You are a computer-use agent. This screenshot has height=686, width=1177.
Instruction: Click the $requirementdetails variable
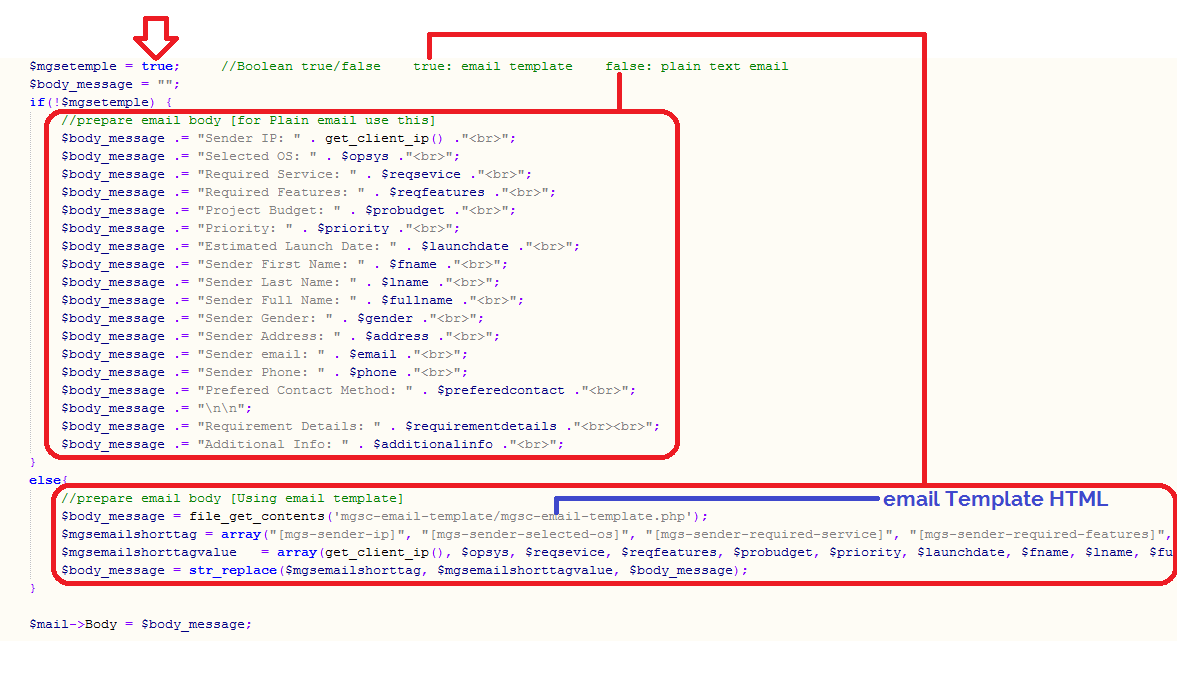(x=480, y=426)
